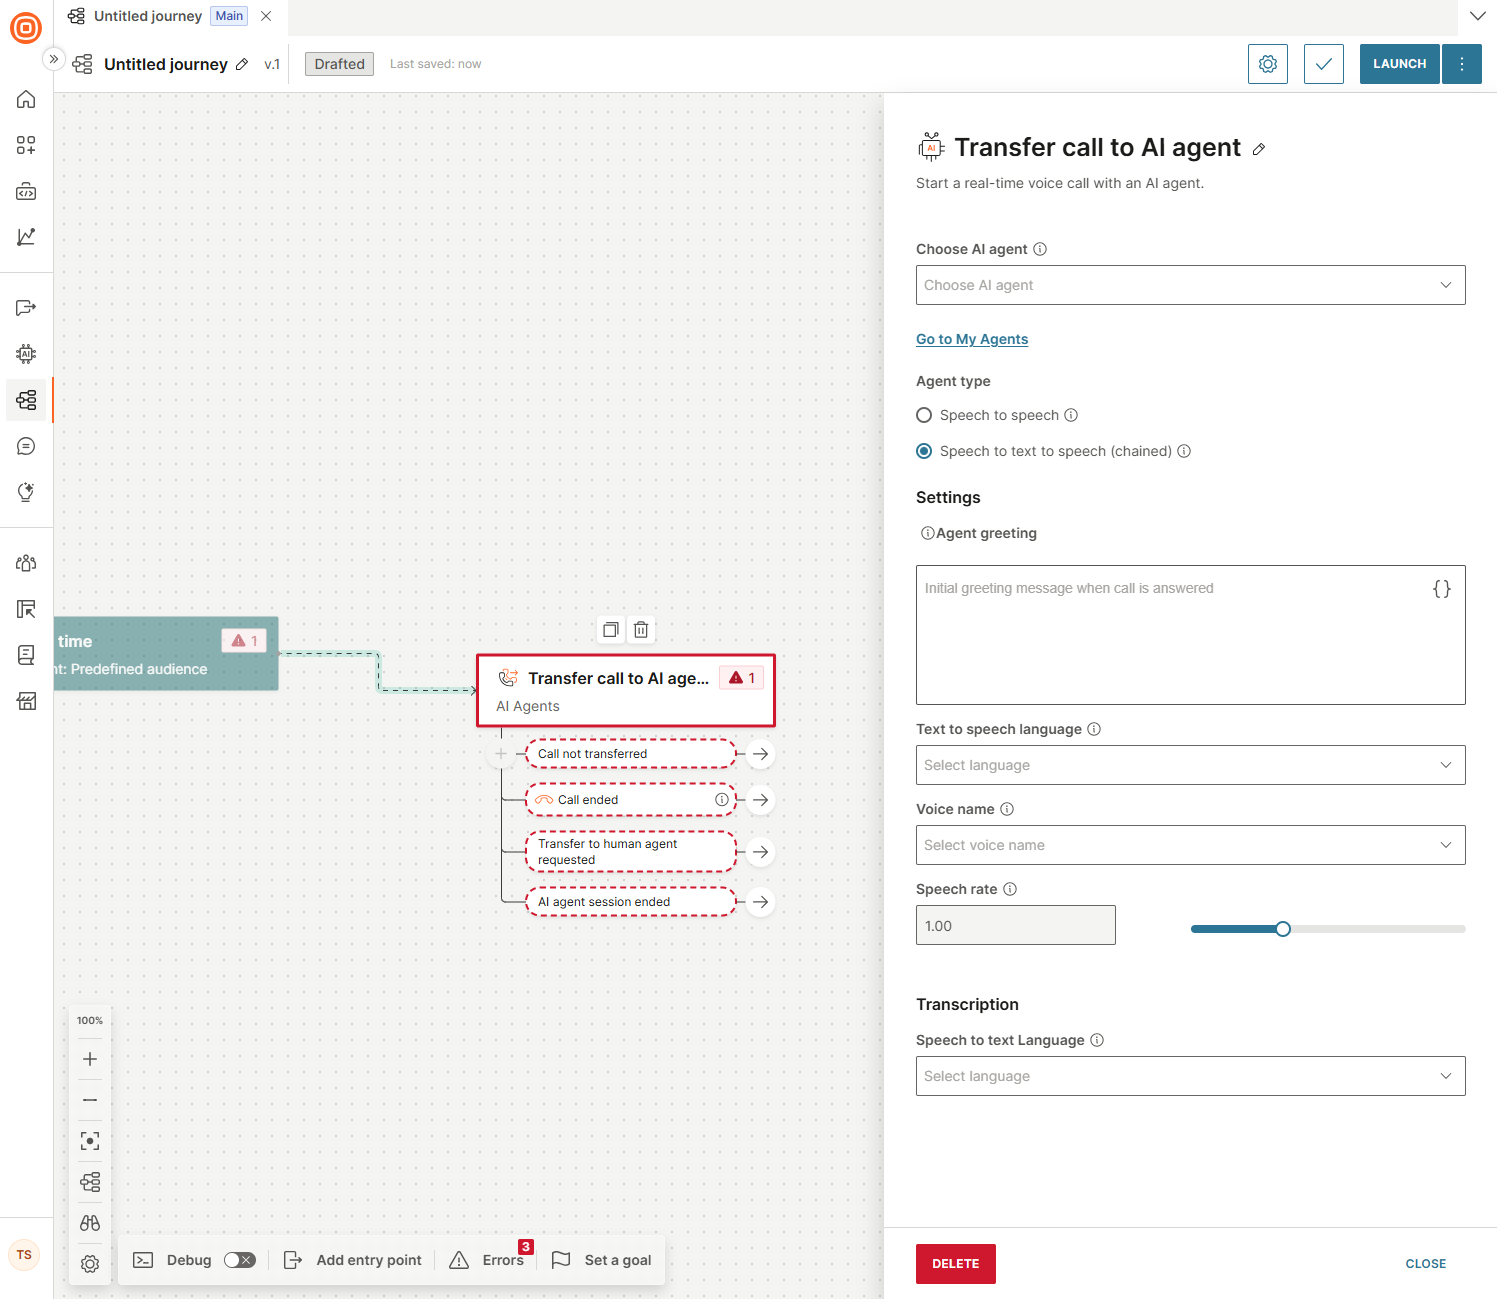This screenshot has width=1497, height=1299.
Task: Switch to the Untitled journey tab
Action: pyautogui.click(x=148, y=16)
